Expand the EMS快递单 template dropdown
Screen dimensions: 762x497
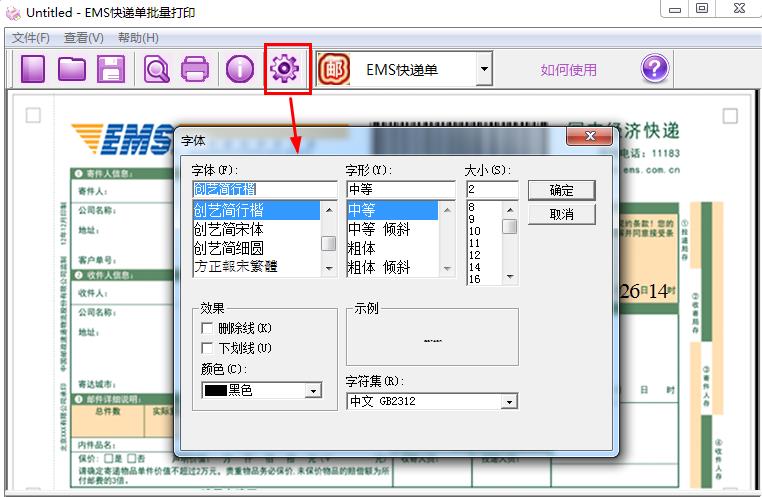coord(484,70)
